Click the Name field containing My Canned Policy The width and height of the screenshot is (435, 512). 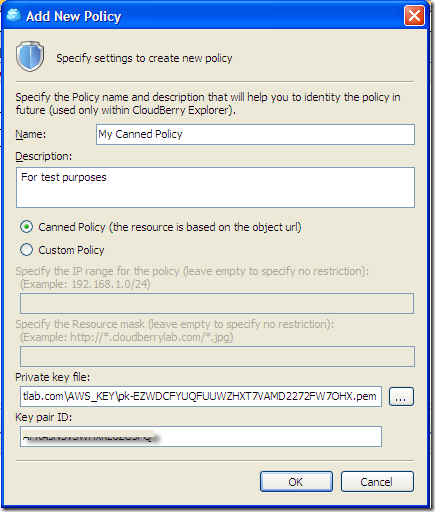[x=255, y=134]
